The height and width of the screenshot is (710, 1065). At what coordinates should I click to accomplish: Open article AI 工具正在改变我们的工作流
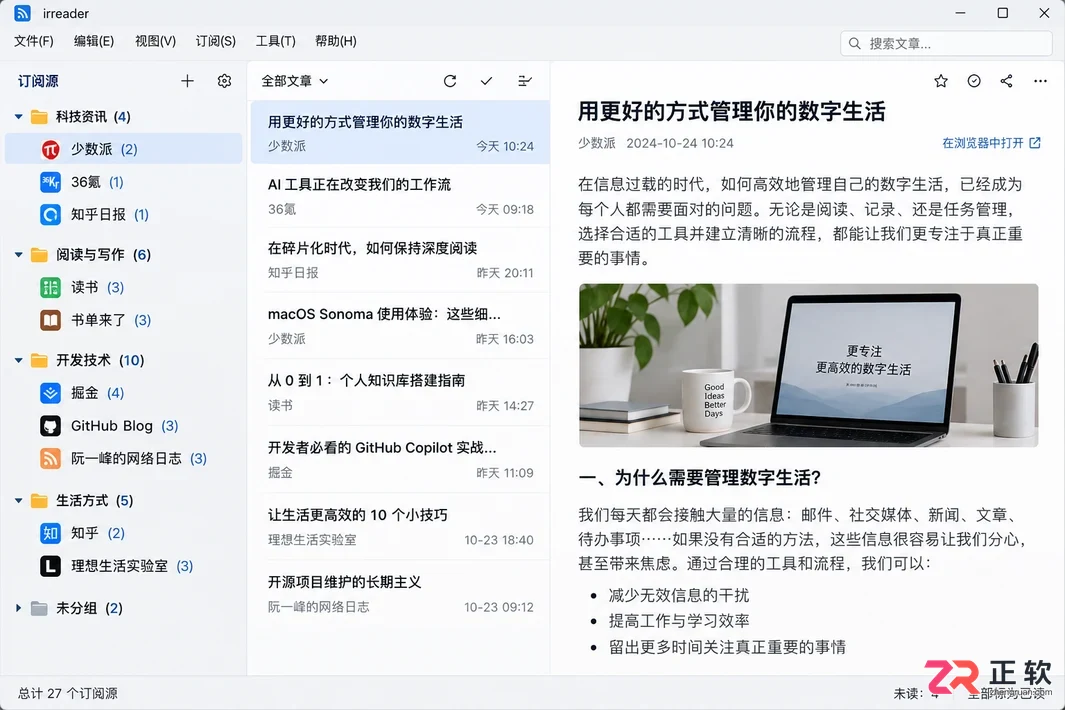[400, 196]
